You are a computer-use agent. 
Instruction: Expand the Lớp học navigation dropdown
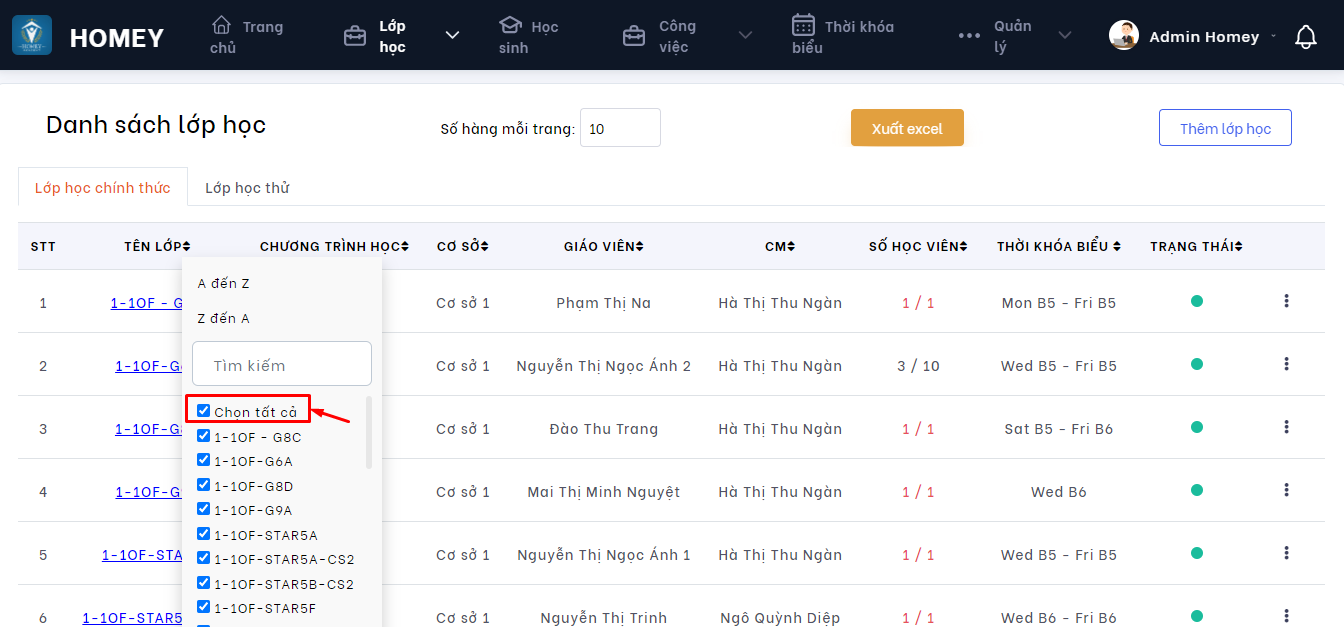(452, 36)
